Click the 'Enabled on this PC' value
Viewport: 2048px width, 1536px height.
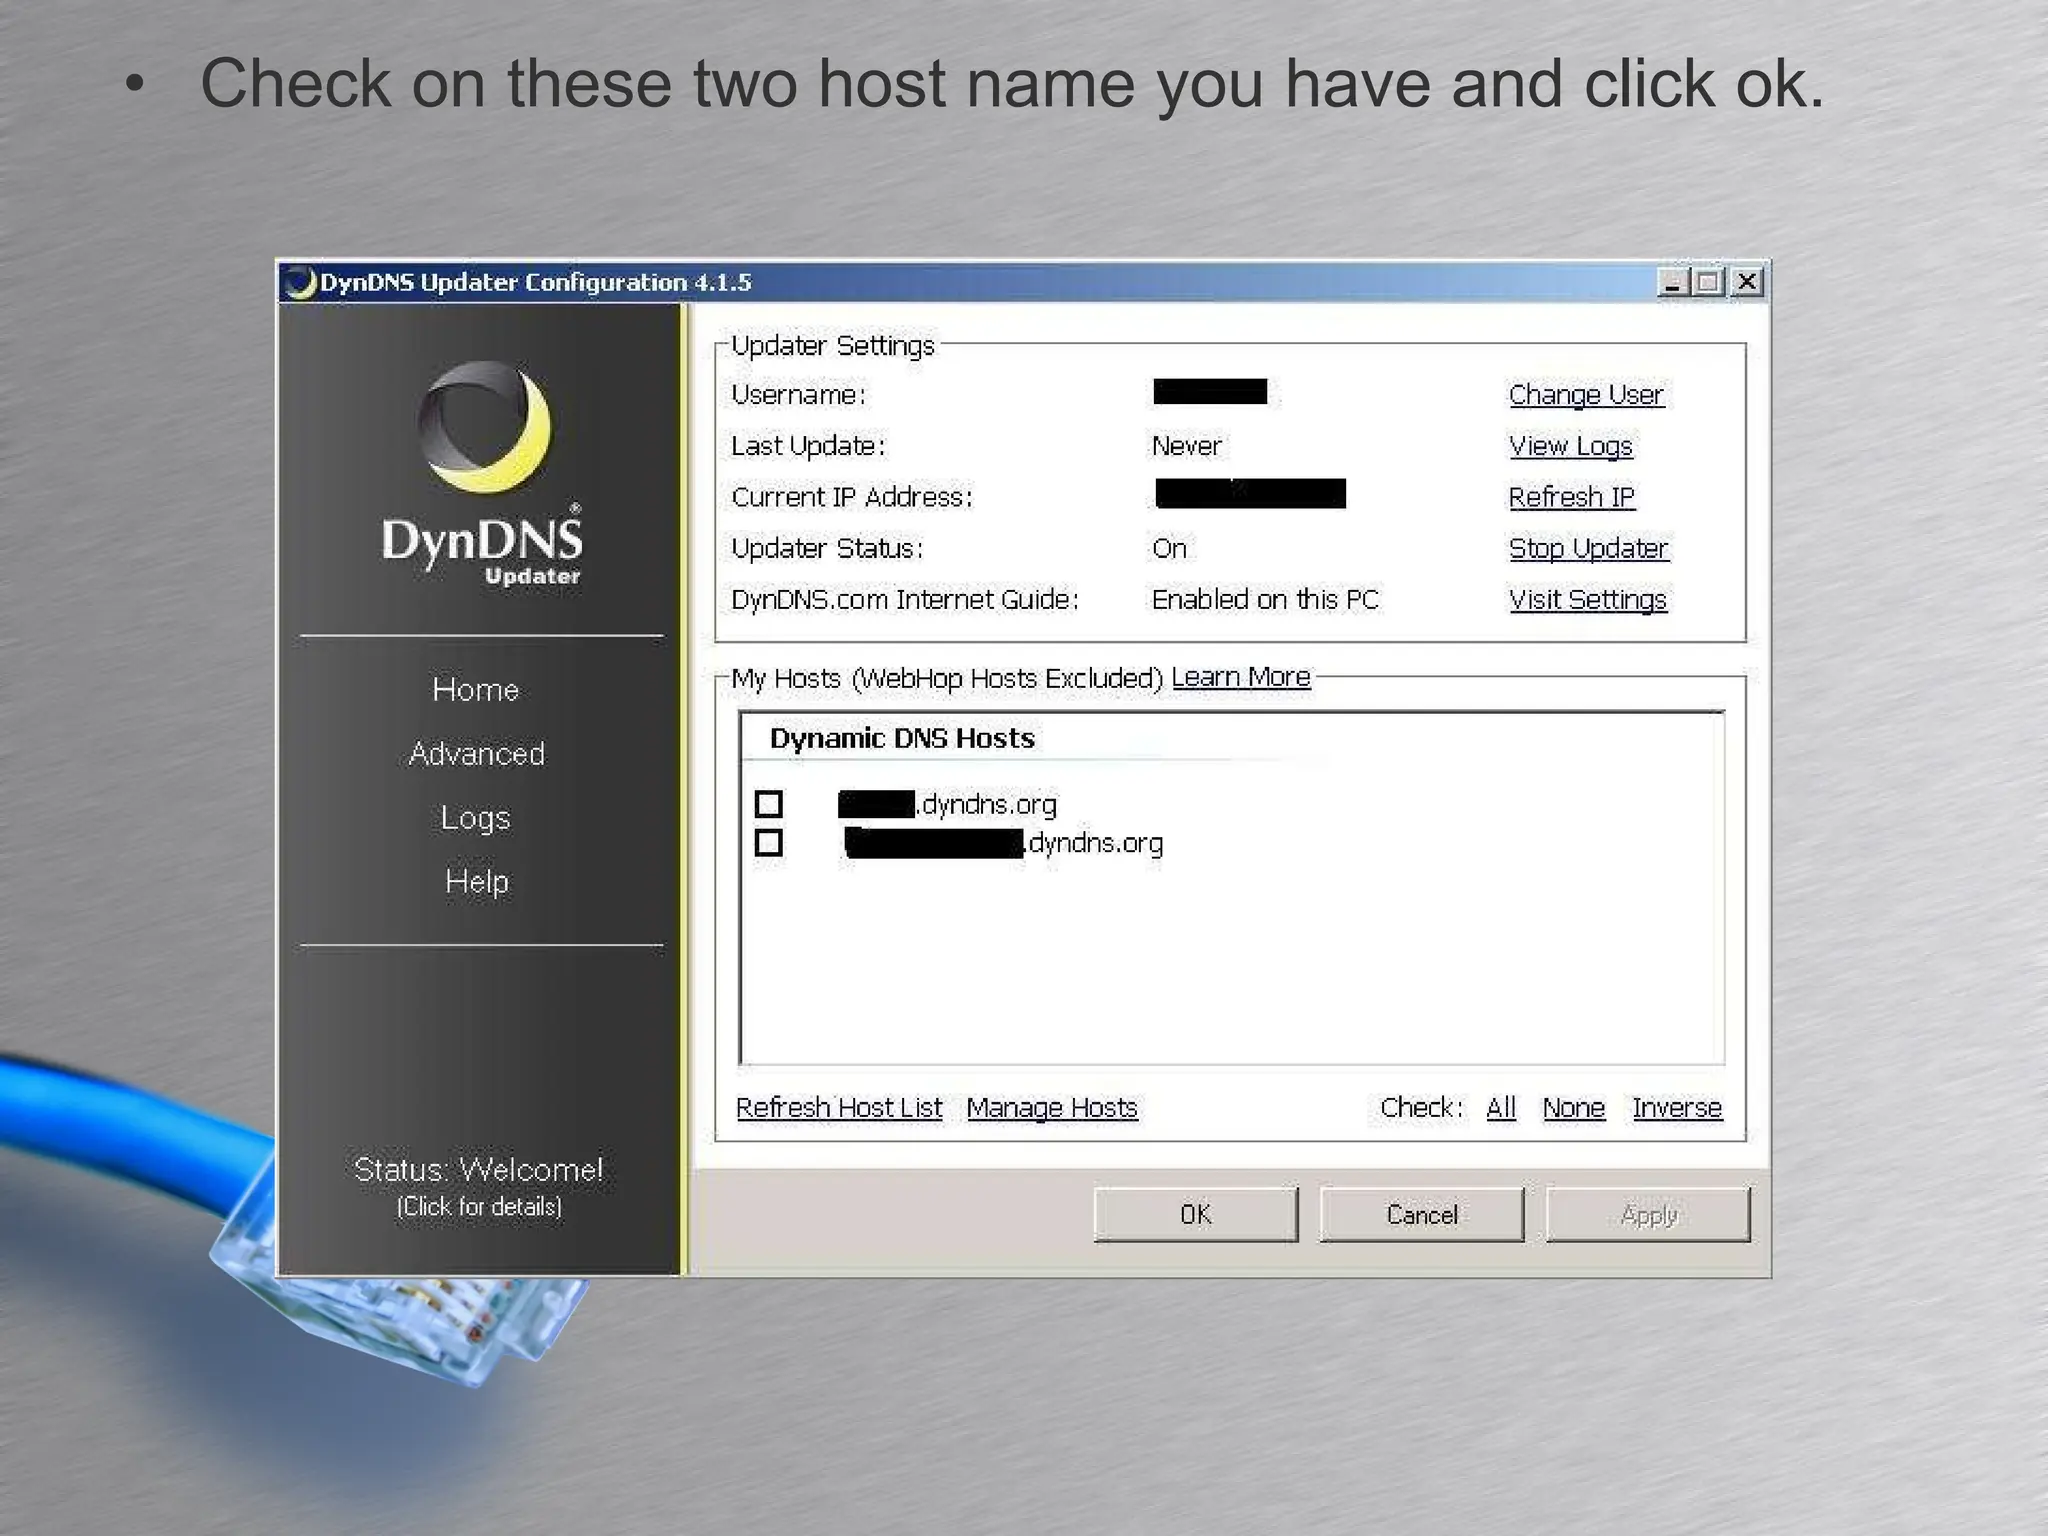(x=1265, y=600)
